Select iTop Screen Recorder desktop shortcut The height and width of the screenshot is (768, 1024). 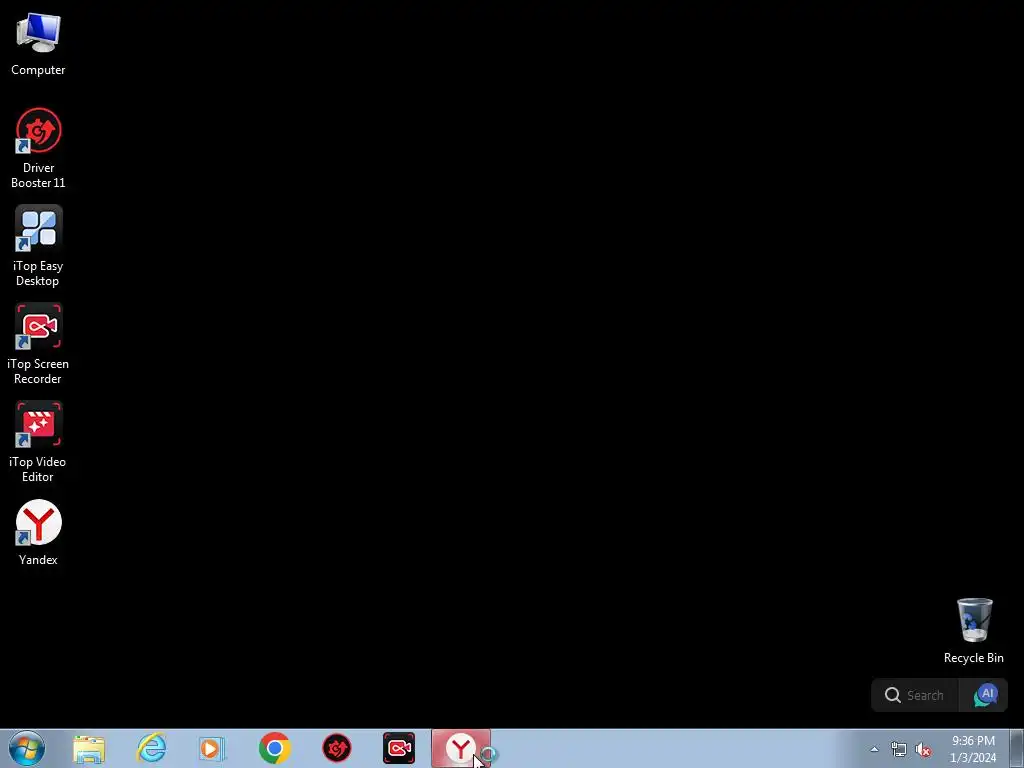38,344
